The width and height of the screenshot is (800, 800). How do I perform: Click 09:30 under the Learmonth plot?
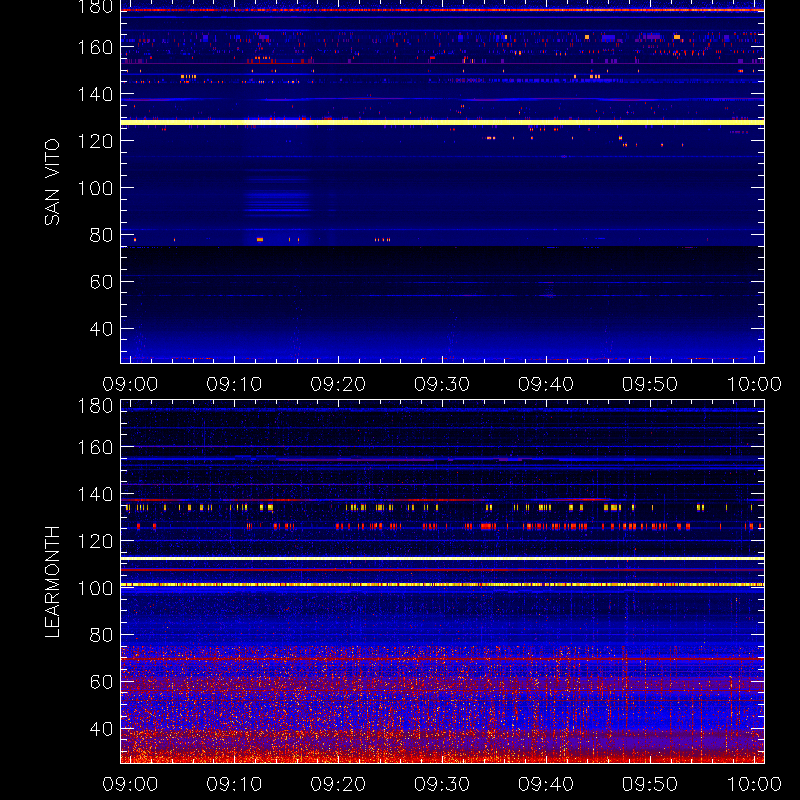442,784
